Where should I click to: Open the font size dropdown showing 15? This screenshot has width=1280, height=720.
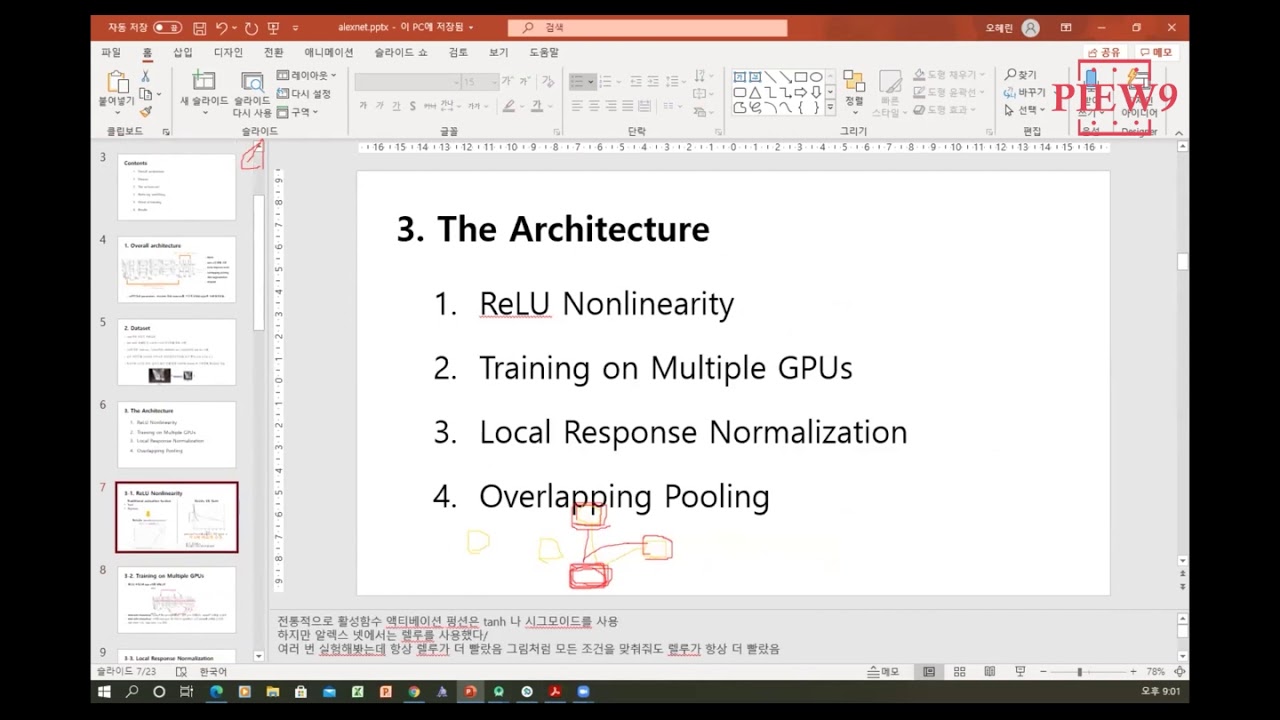[x=480, y=82]
